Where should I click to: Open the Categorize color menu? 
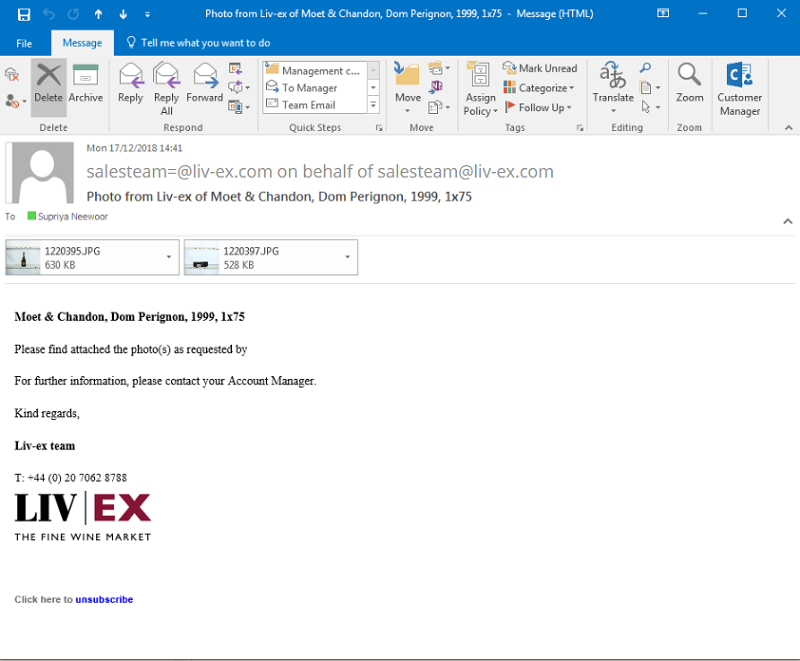[x=539, y=88]
